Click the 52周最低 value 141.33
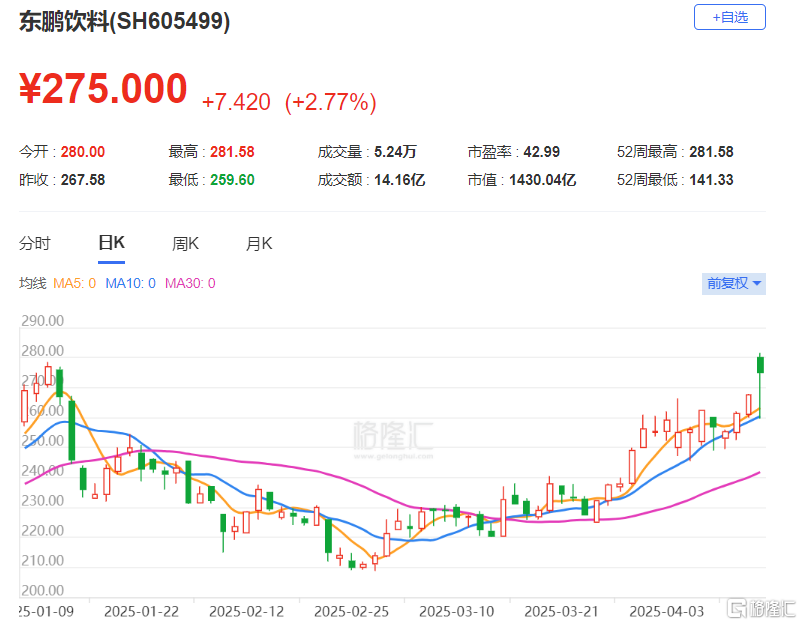Screen dimensions: 802x625 coord(711,180)
